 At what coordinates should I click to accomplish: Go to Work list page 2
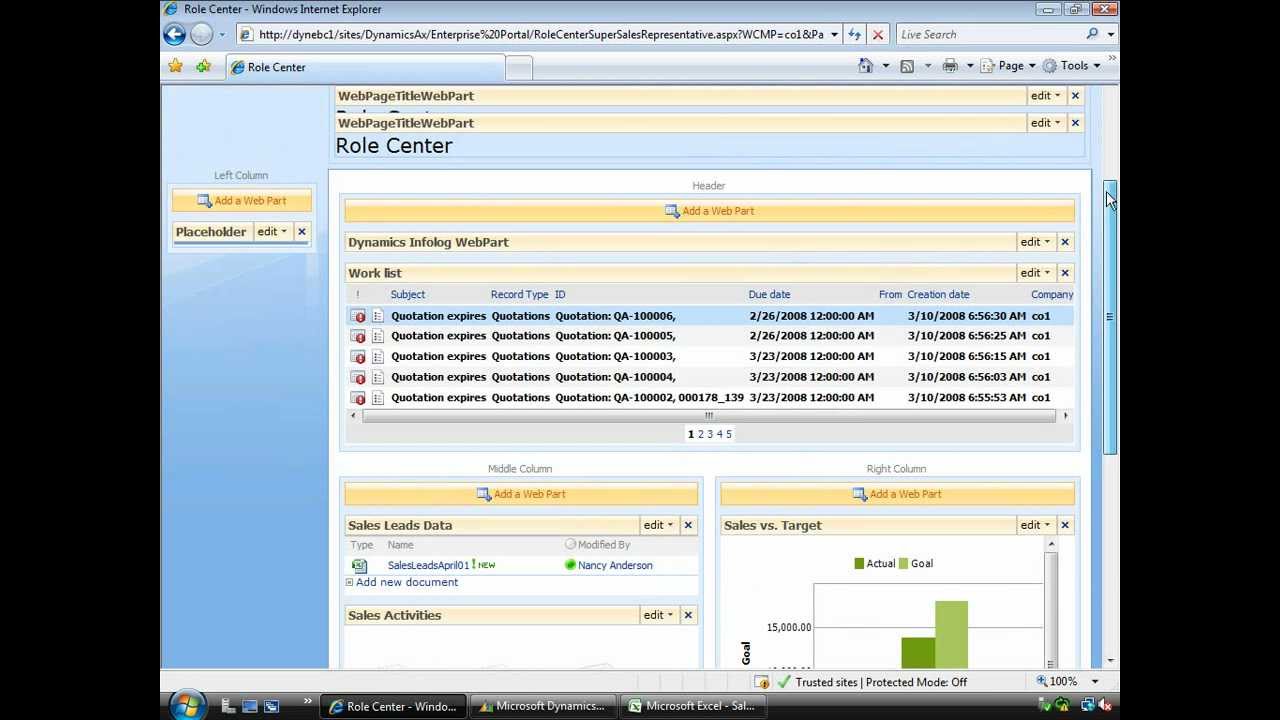tap(701, 434)
